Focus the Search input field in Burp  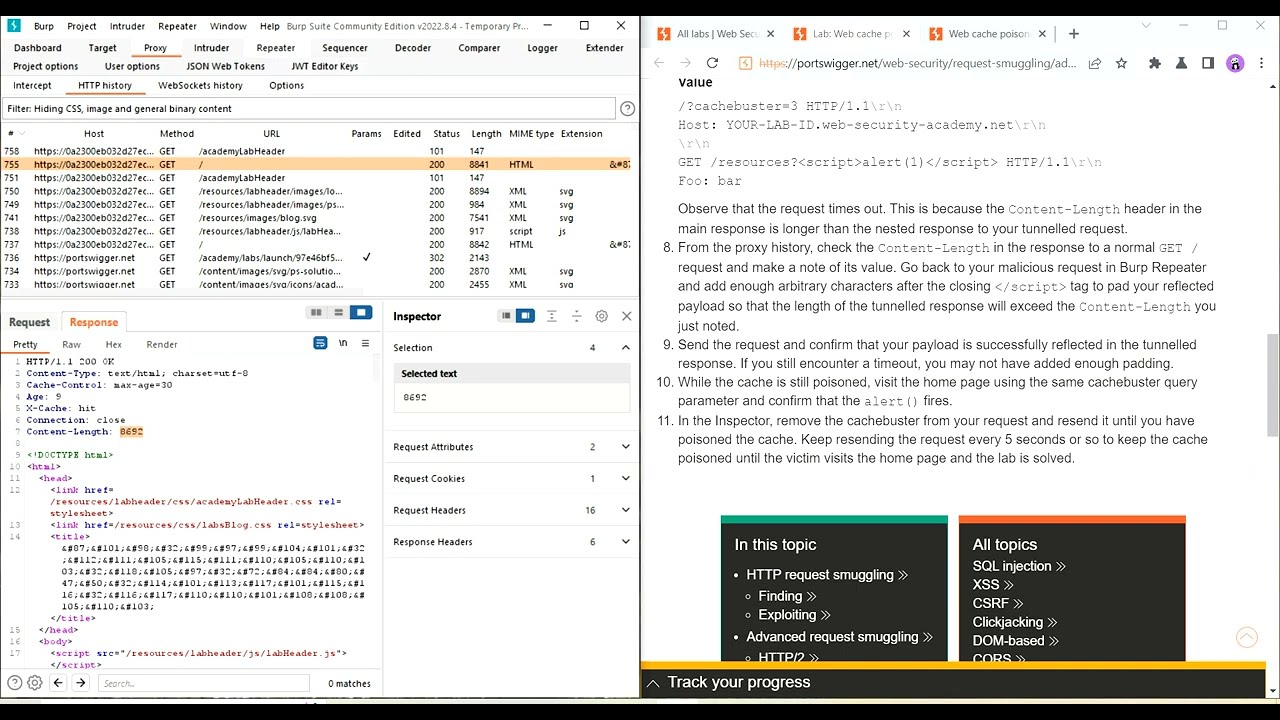coord(206,683)
